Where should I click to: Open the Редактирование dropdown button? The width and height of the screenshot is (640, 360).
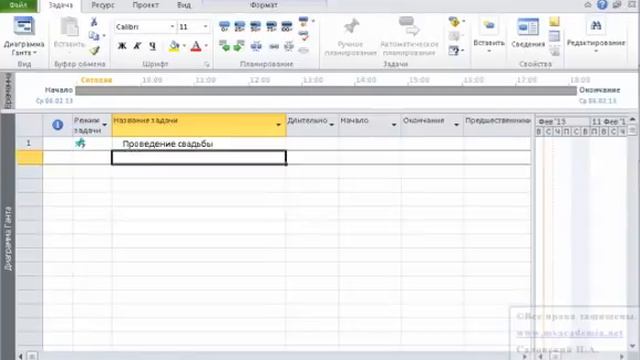[x=596, y=35]
